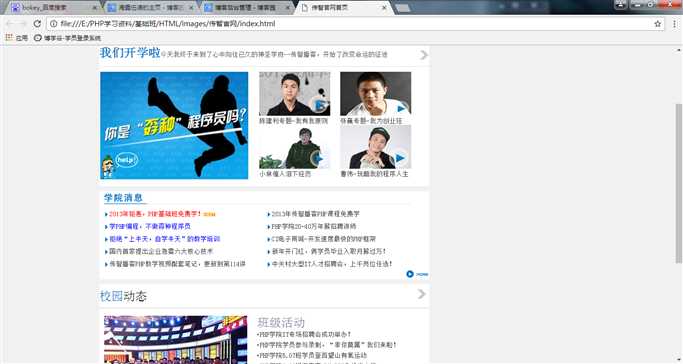Open news PHP学院学员参与录制
Screen dimensions: 683x364
point(327,345)
